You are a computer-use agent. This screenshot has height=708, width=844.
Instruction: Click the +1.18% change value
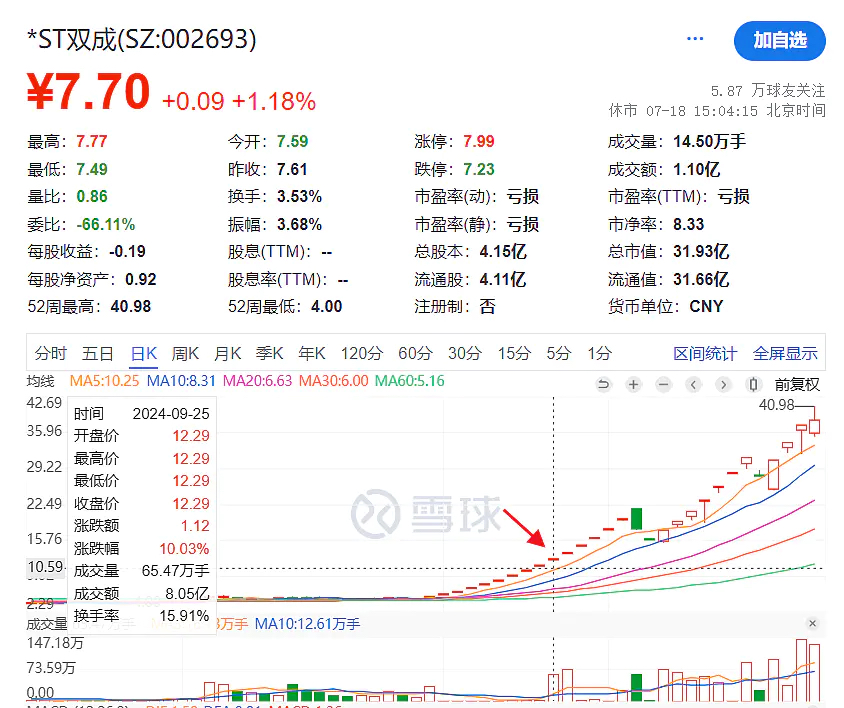pyautogui.click(x=274, y=101)
